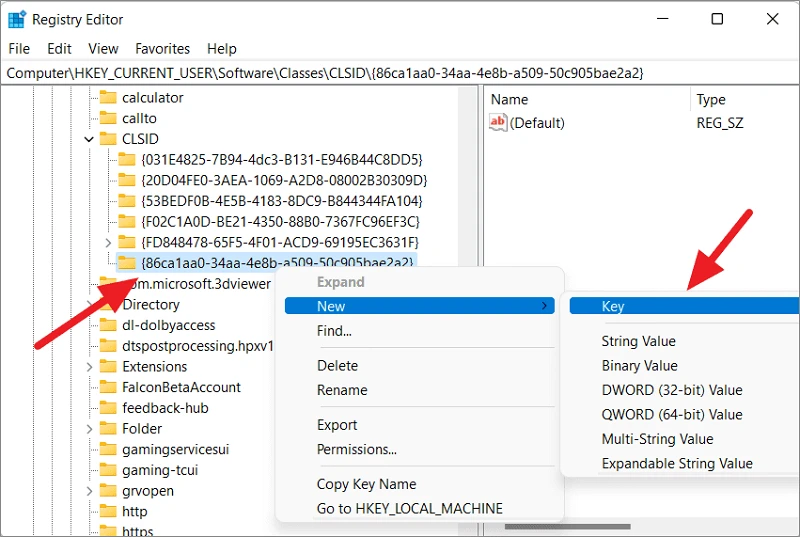Click the gaming-tcui folder icon

108,470
